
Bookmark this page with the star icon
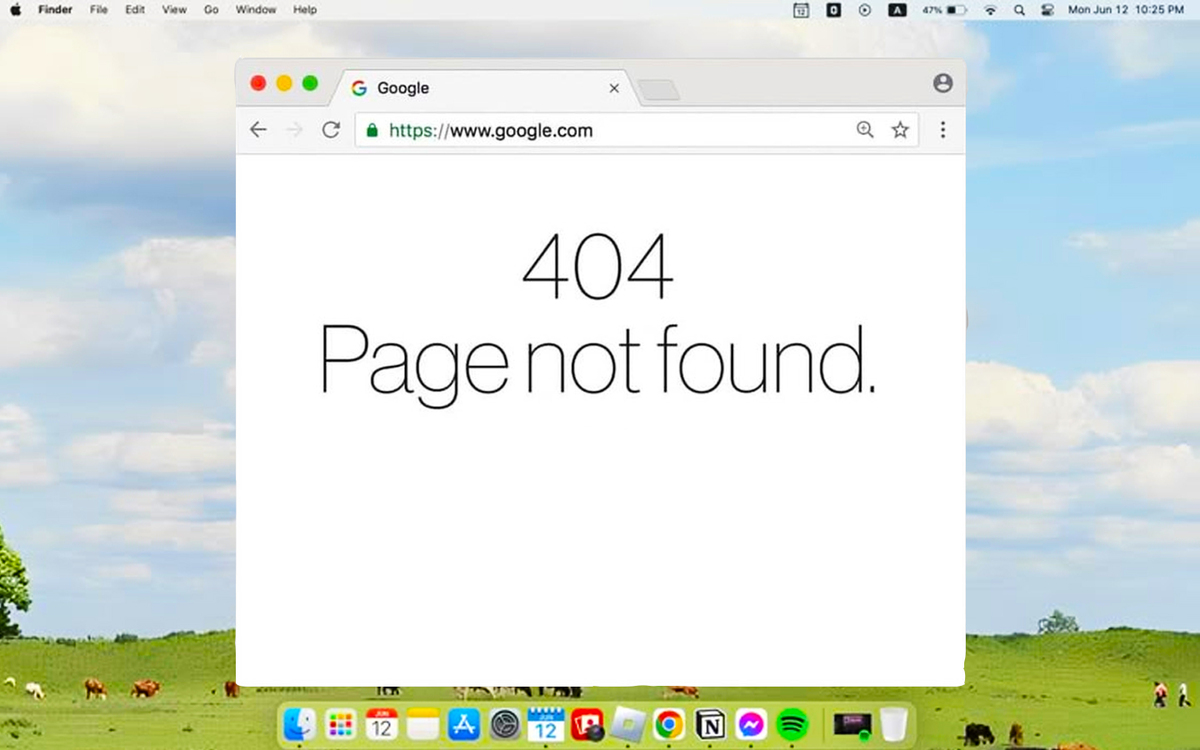(x=900, y=130)
